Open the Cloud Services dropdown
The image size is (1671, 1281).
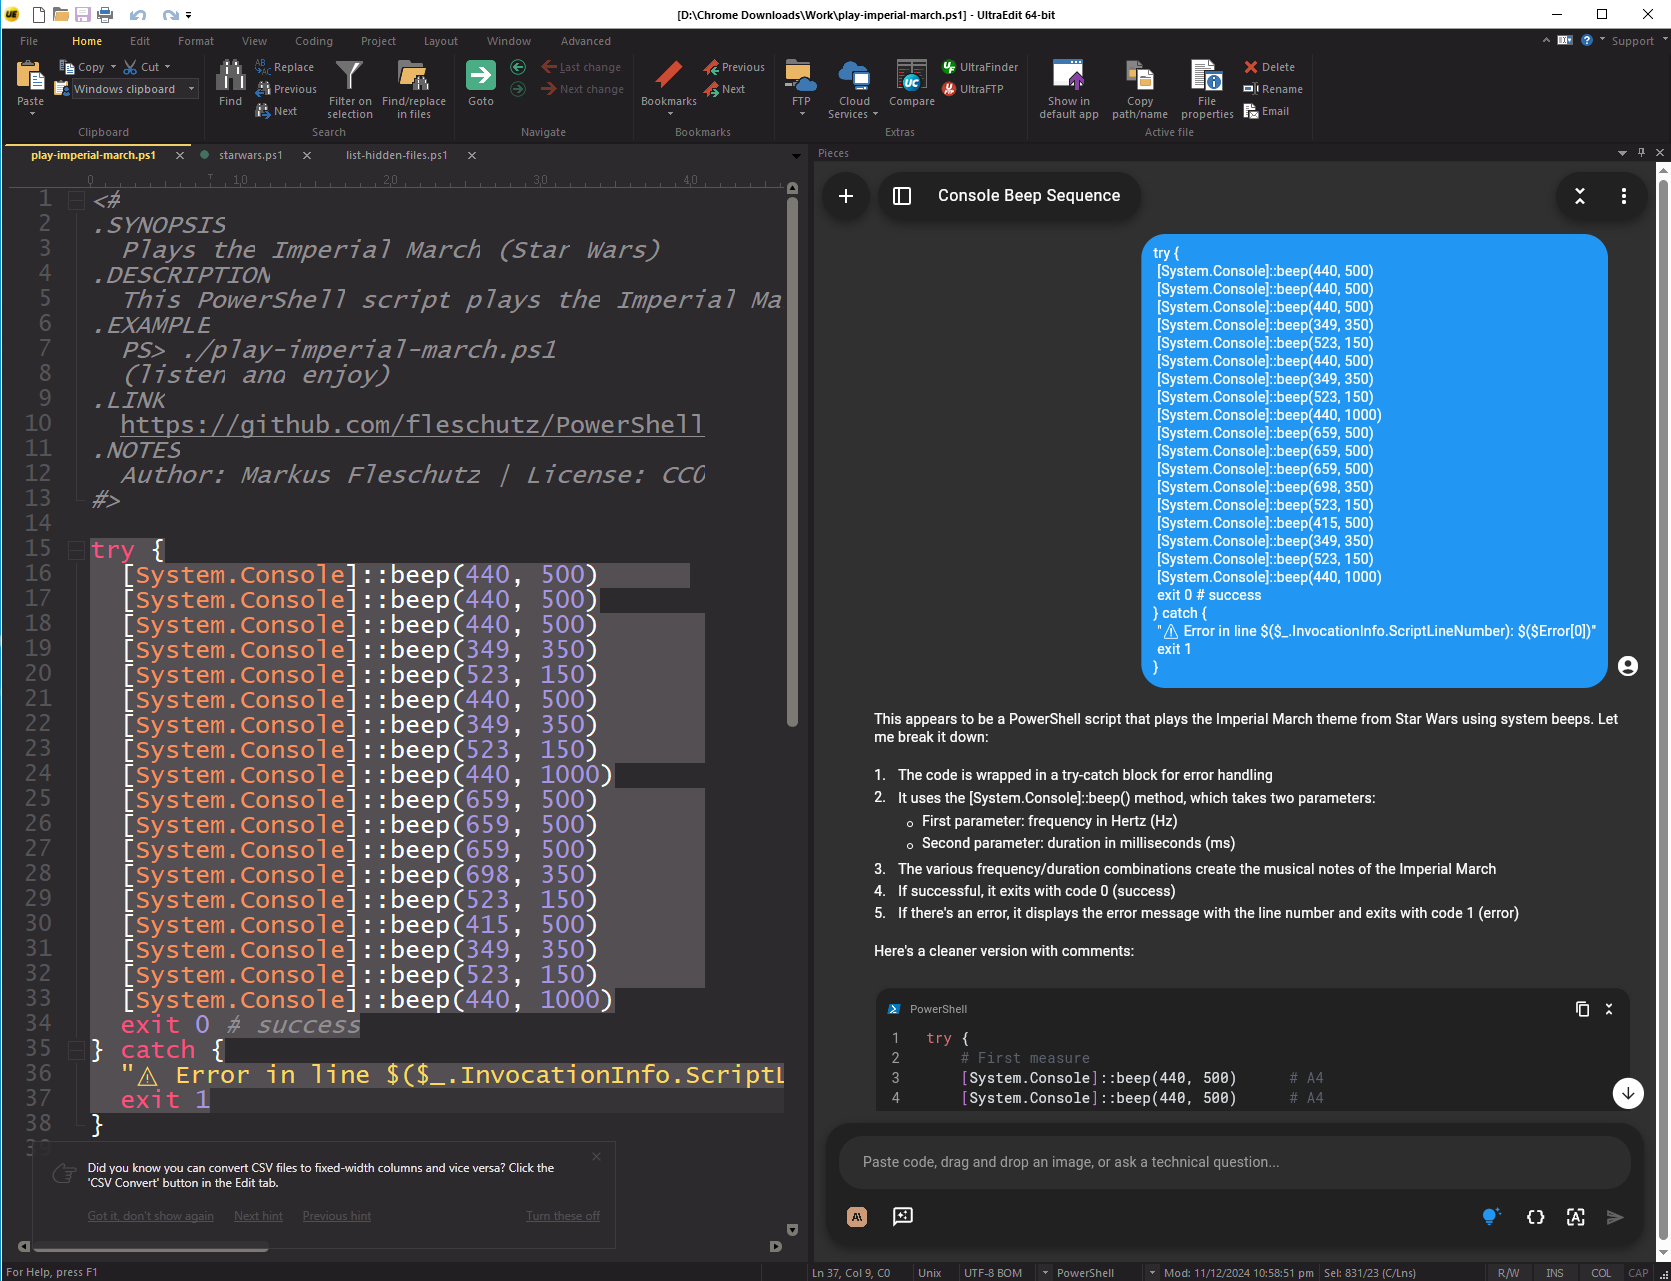[x=876, y=115]
